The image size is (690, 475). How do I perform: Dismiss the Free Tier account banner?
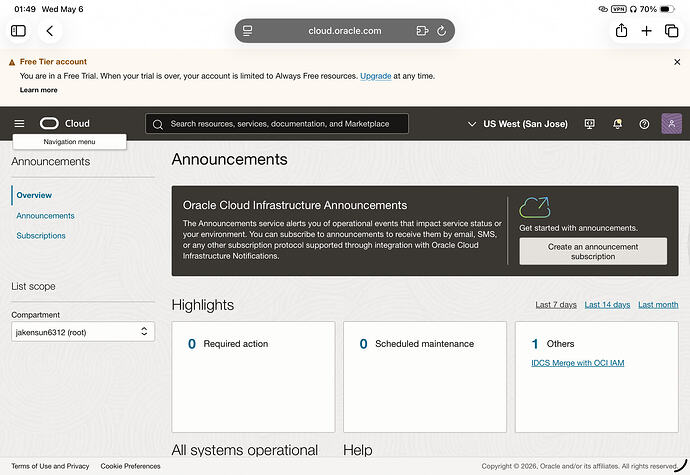tap(677, 62)
